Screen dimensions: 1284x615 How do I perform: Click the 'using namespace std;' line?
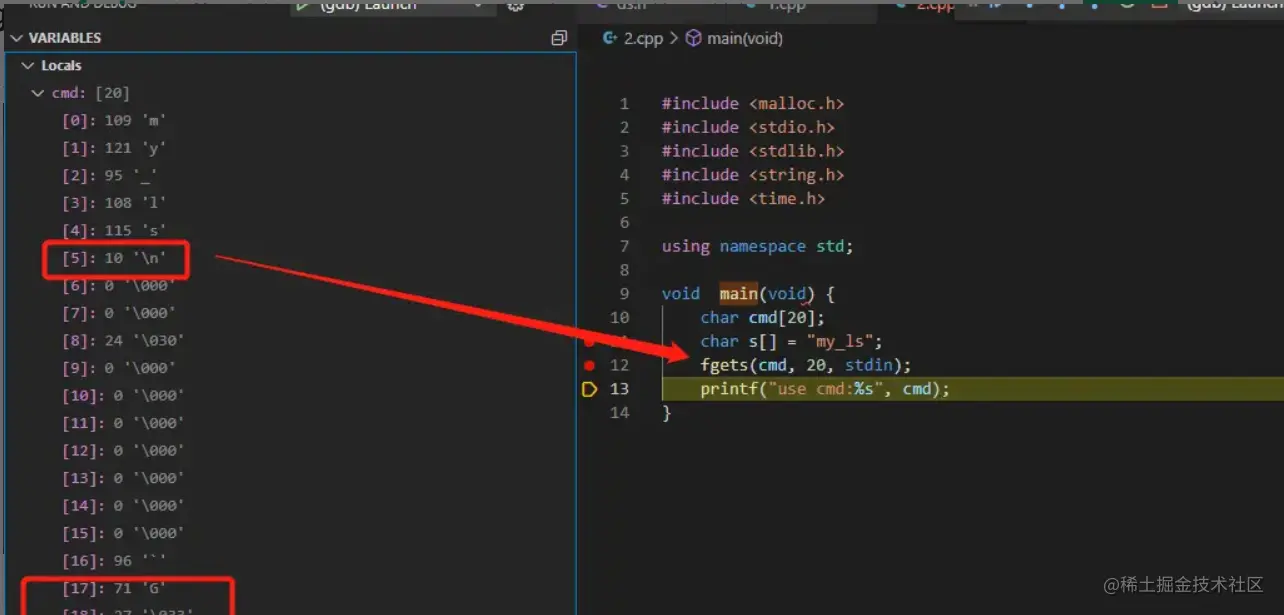point(758,246)
